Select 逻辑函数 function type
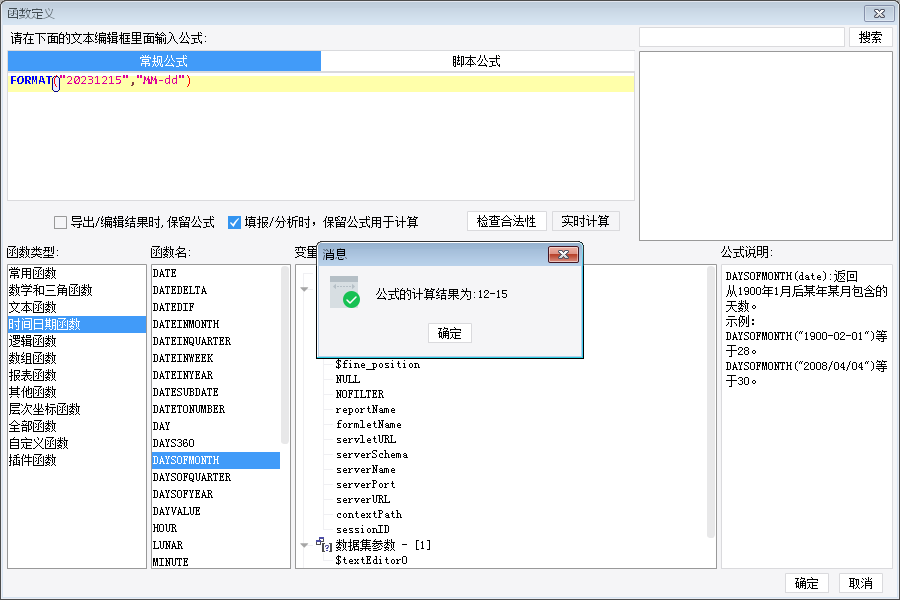 click(x=77, y=341)
